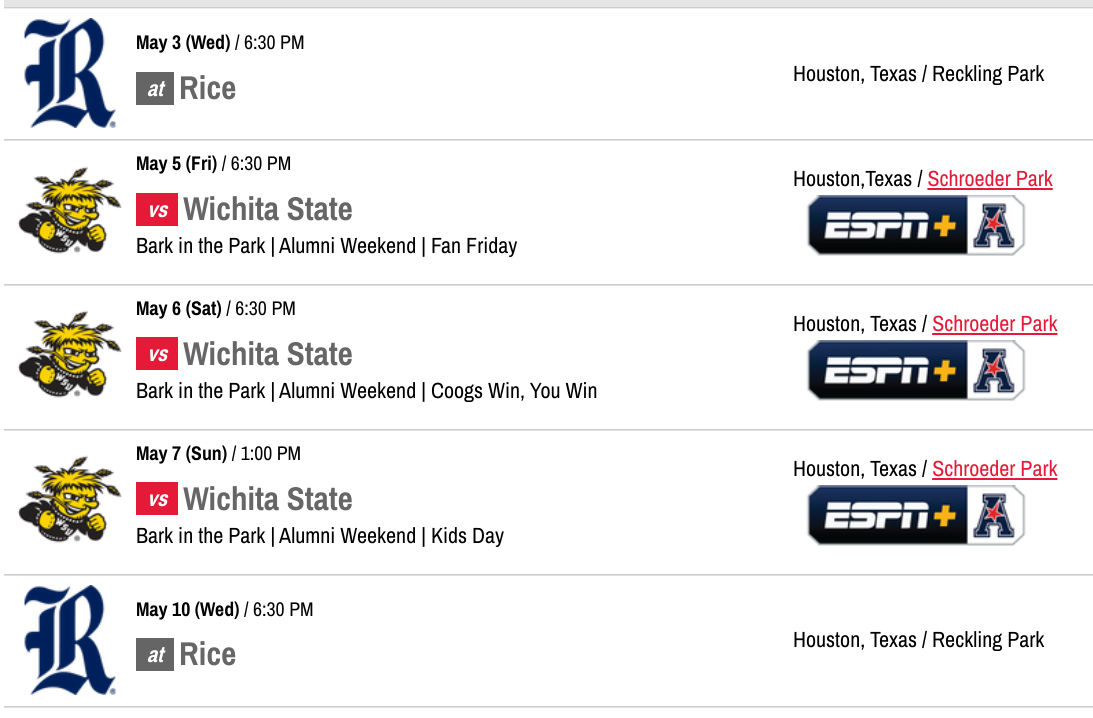Click the Rice logo for May 10 game

(x=67, y=640)
